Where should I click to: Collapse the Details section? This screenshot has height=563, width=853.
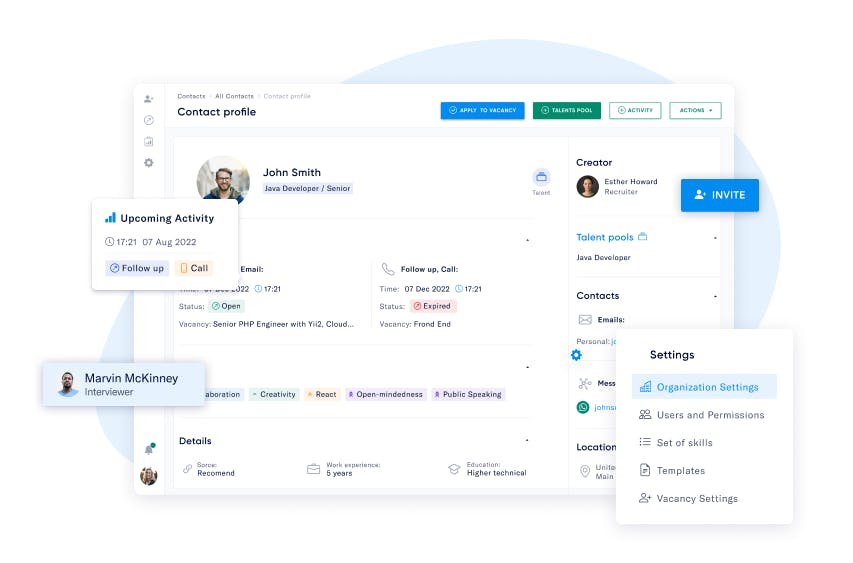(527, 440)
